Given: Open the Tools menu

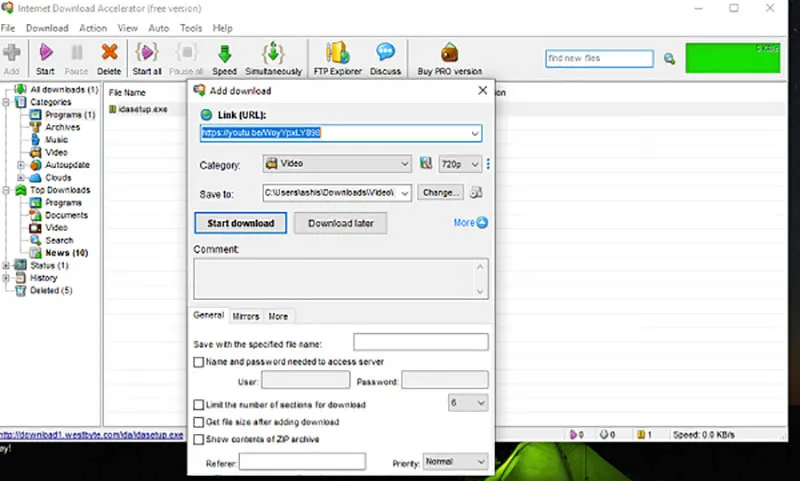Looking at the screenshot, I should click(x=191, y=28).
